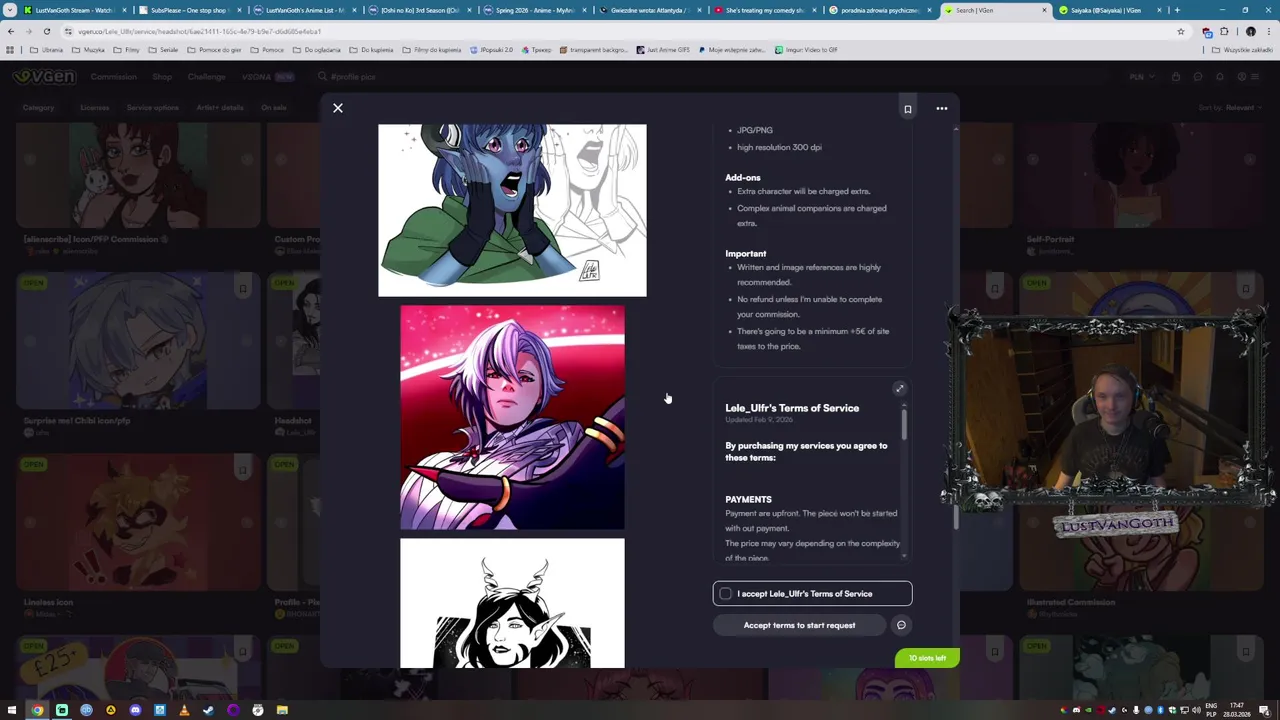Open File Explorer from the taskbar
Viewport: 1280px width, 720px height.
[282, 710]
